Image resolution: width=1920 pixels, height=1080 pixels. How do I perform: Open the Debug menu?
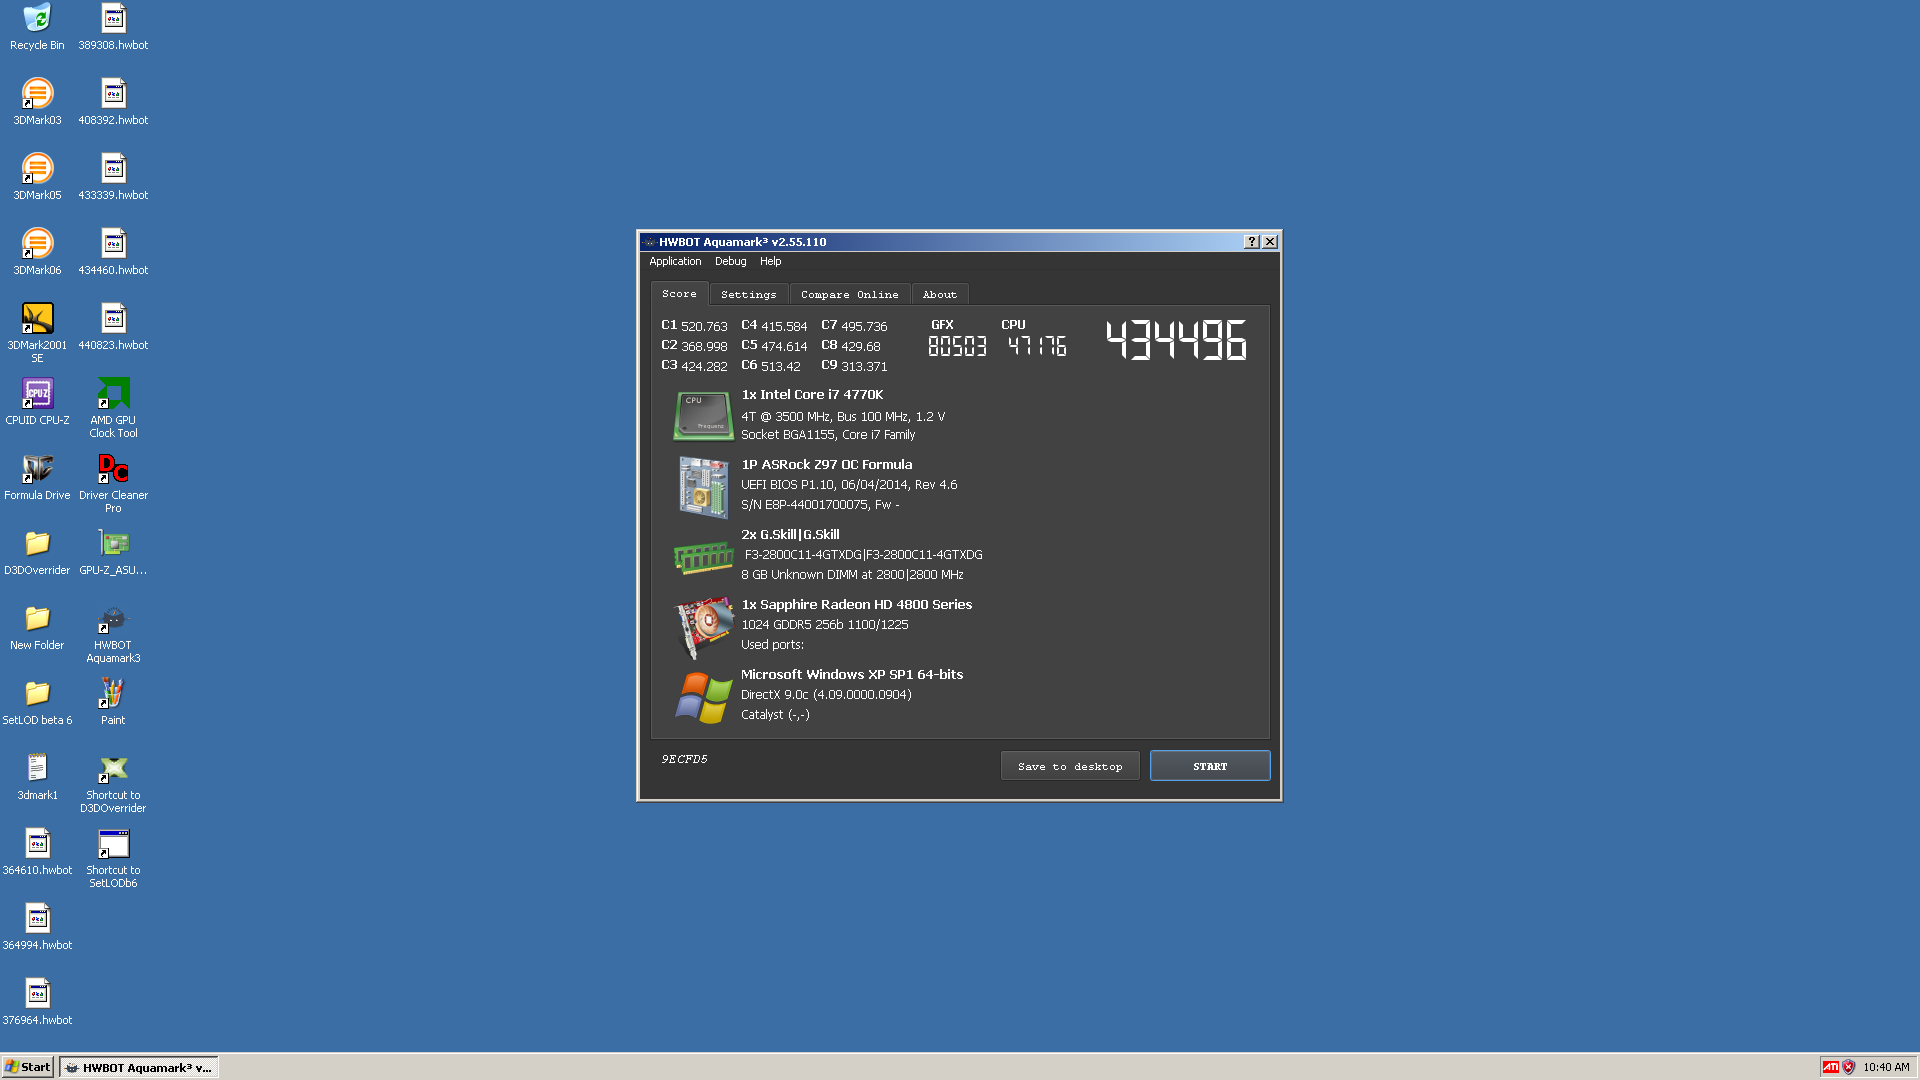click(x=730, y=261)
